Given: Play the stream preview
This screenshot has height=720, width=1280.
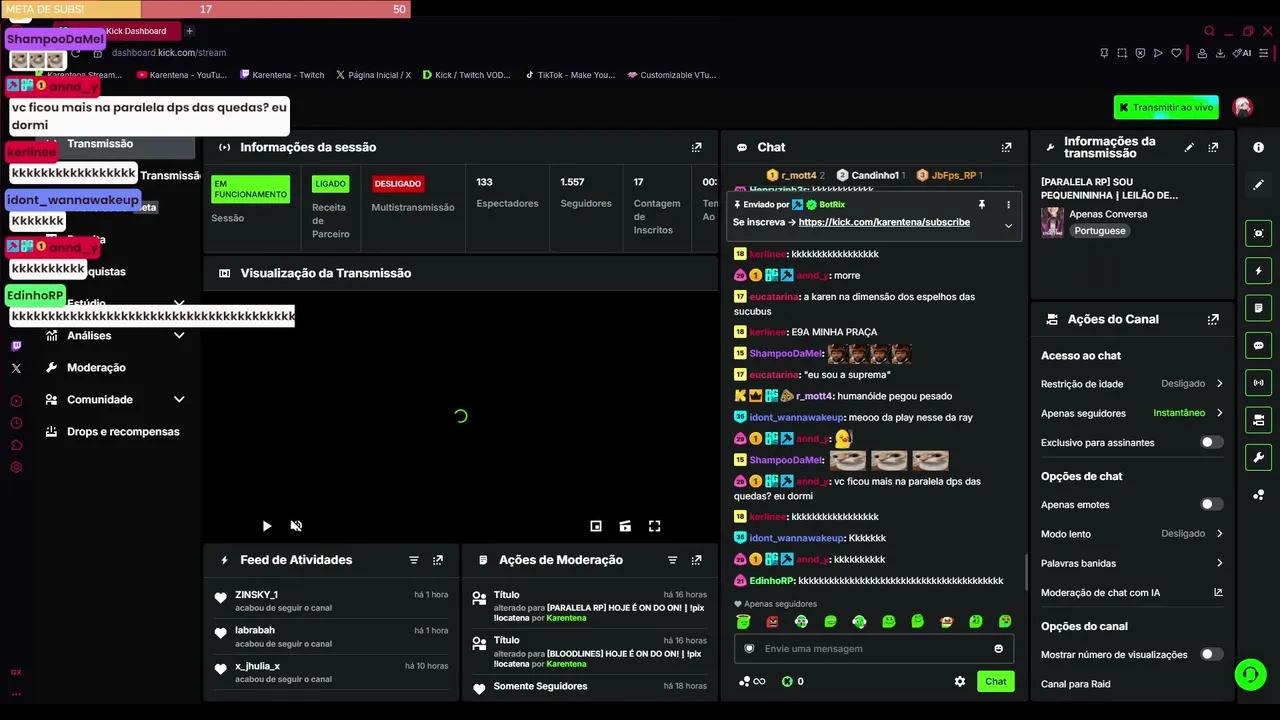Looking at the screenshot, I should tap(267, 526).
